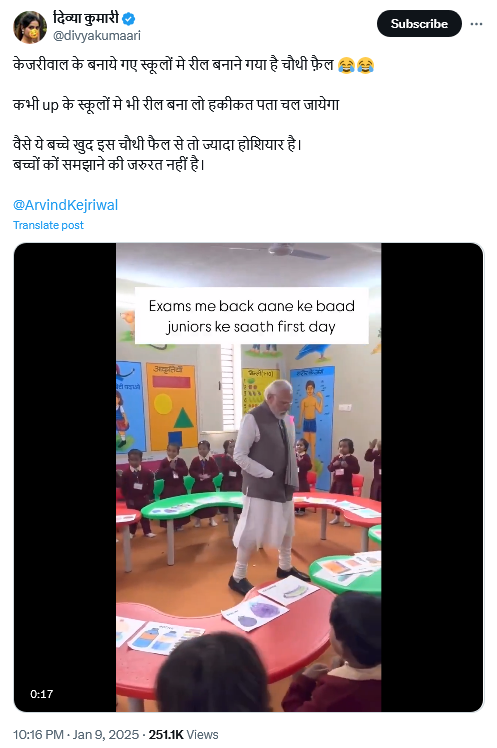Click the left black bar of the video
Screen dimensions: 497x748
click(x=65, y=477)
